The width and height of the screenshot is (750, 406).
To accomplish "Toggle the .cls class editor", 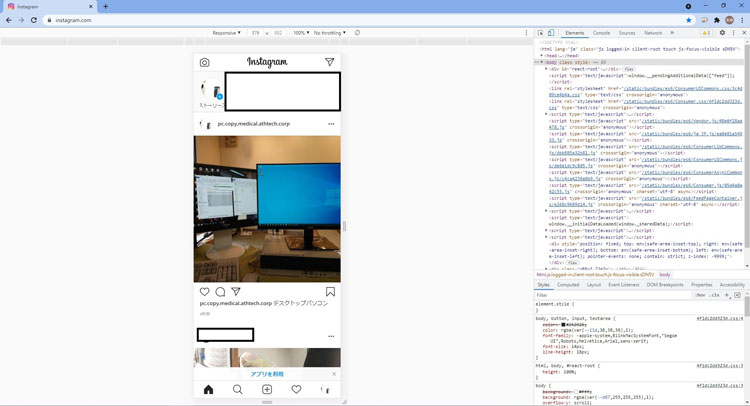I will click(715, 295).
